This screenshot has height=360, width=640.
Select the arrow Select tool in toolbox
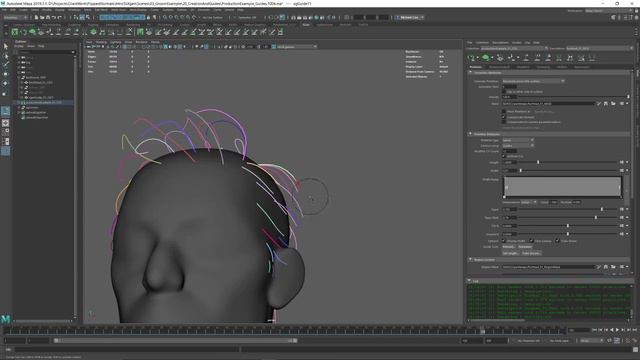[6, 47]
